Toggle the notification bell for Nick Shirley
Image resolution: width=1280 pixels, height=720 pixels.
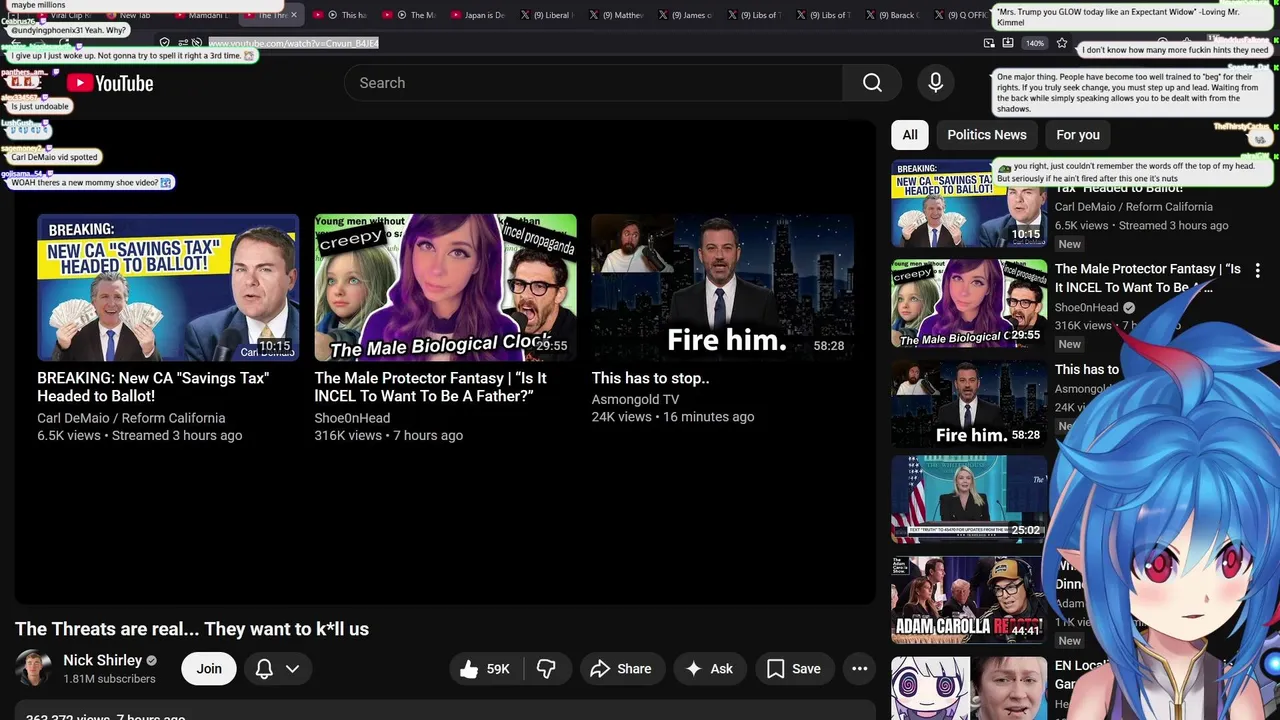coord(264,669)
